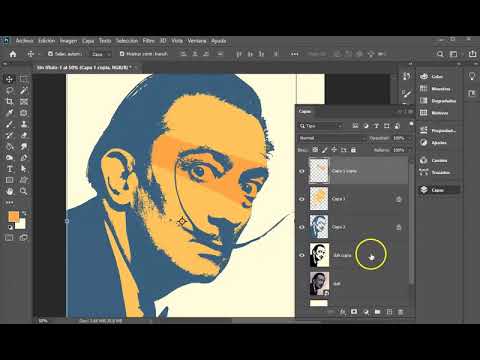Click the Search magnifier icon at top right

(x=440, y=54)
